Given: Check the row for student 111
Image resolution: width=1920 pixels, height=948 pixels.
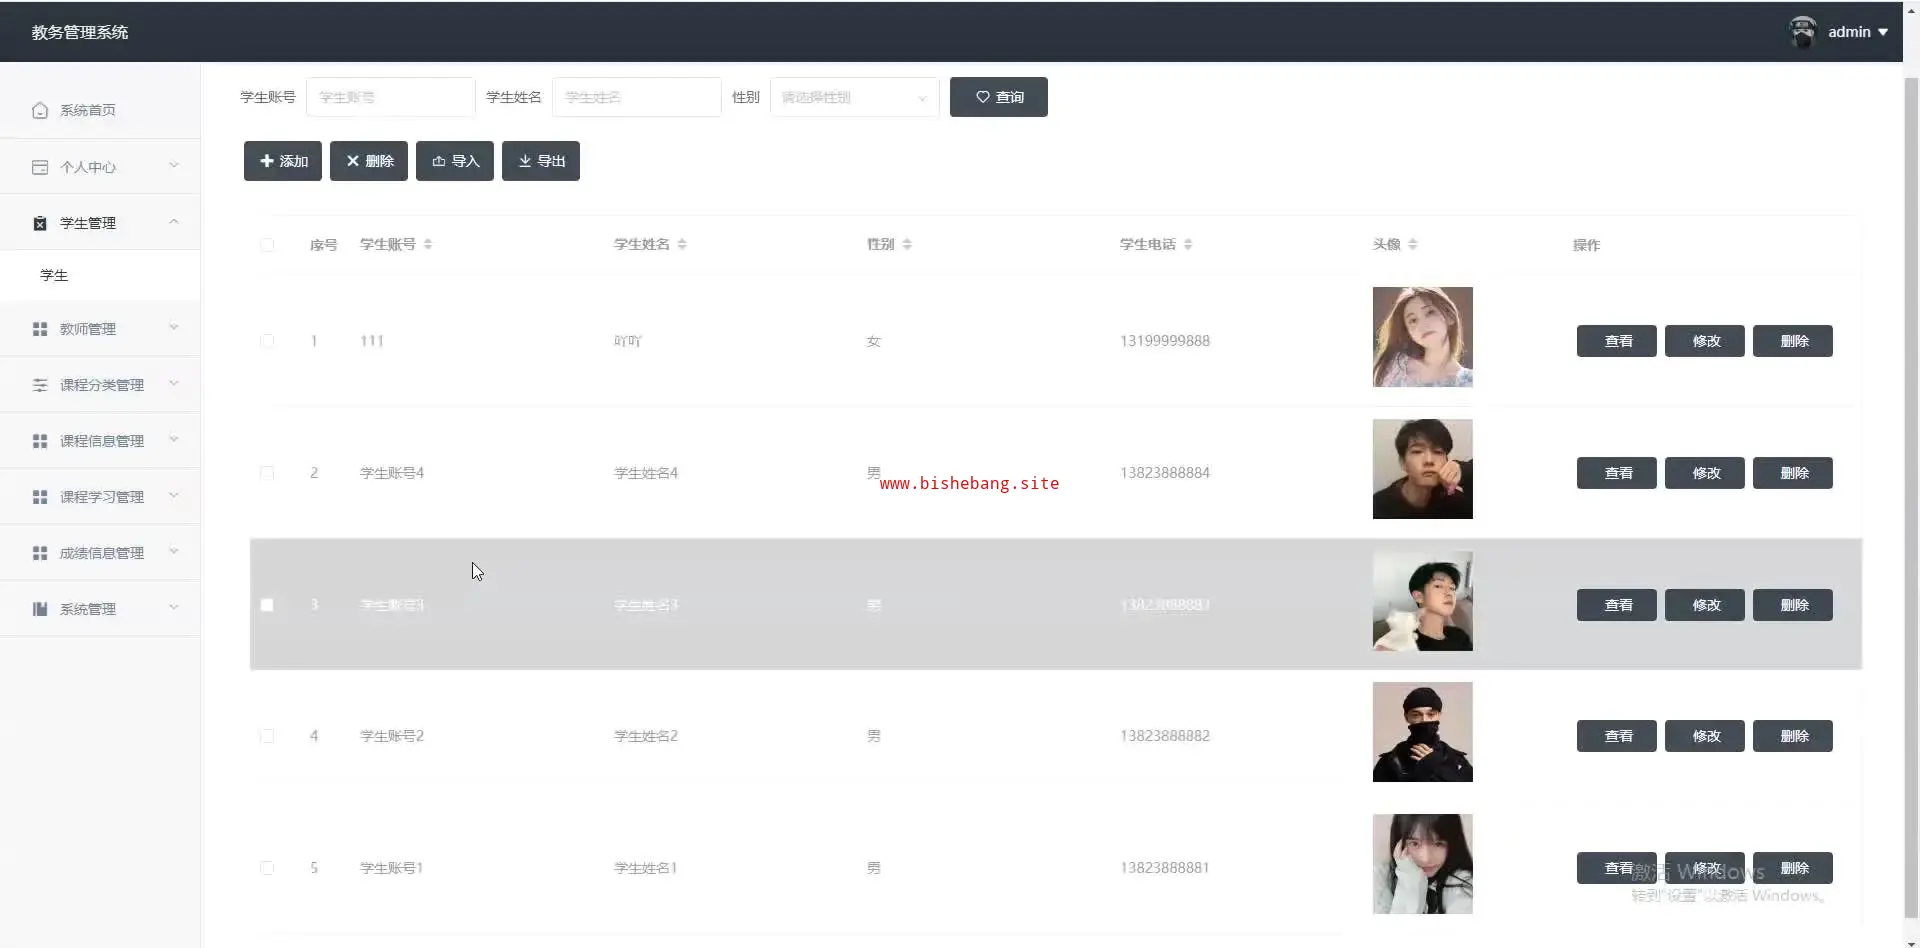Looking at the screenshot, I should pos(267,341).
